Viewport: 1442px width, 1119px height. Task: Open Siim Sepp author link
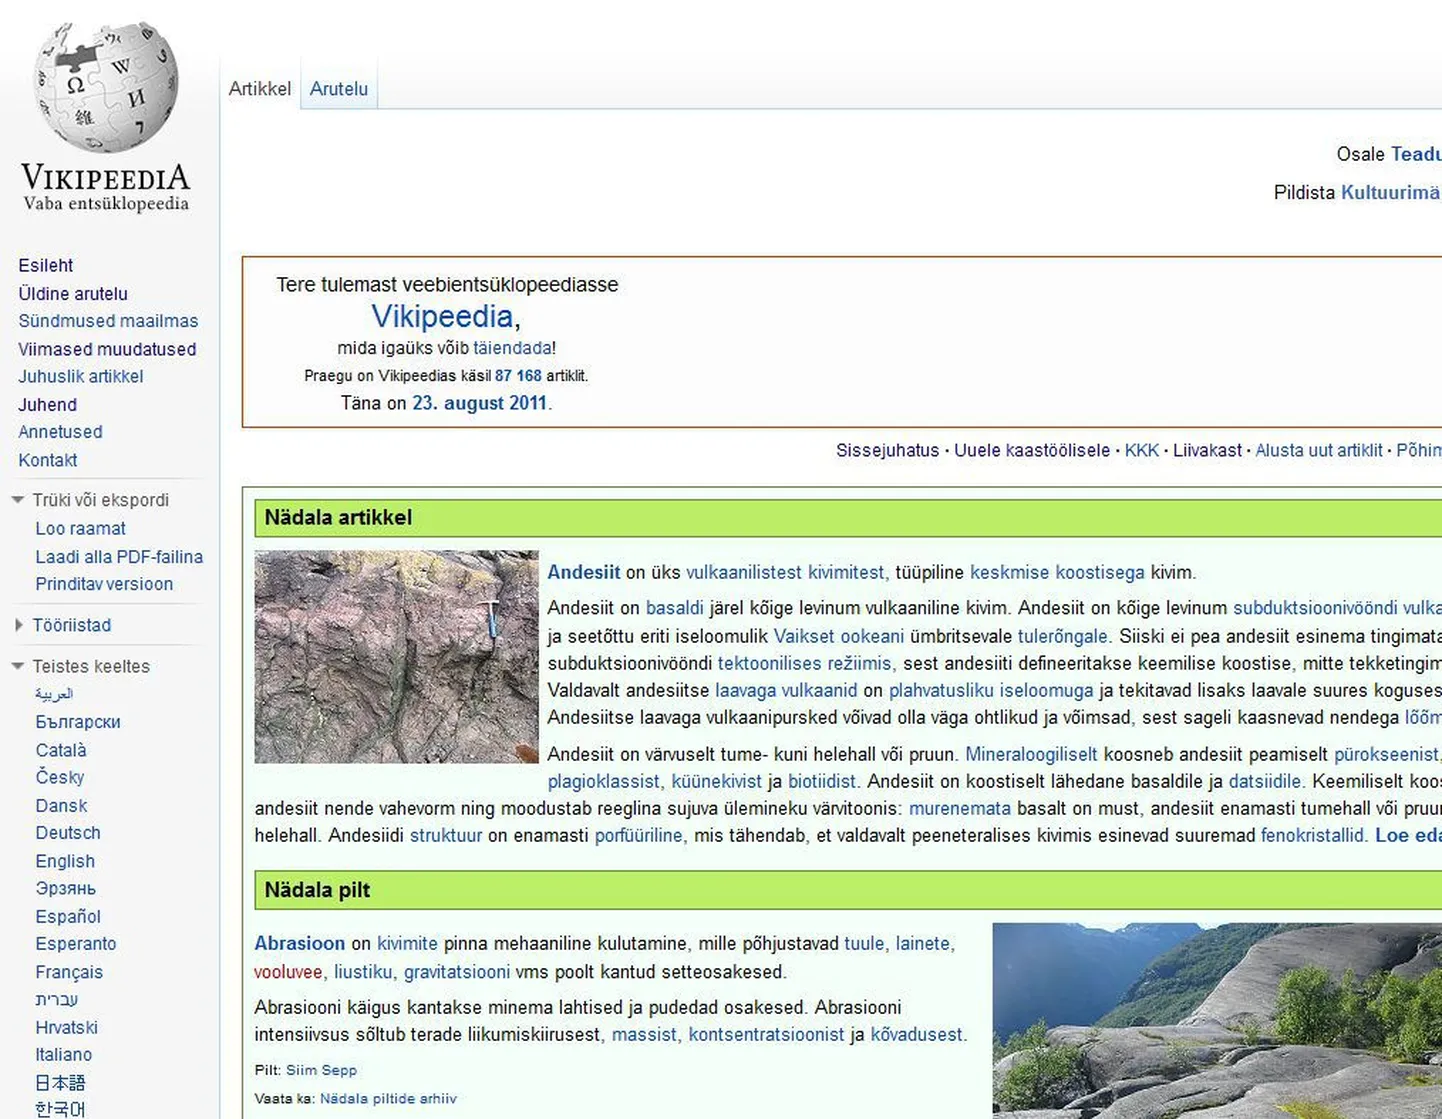(x=321, y=1070)
